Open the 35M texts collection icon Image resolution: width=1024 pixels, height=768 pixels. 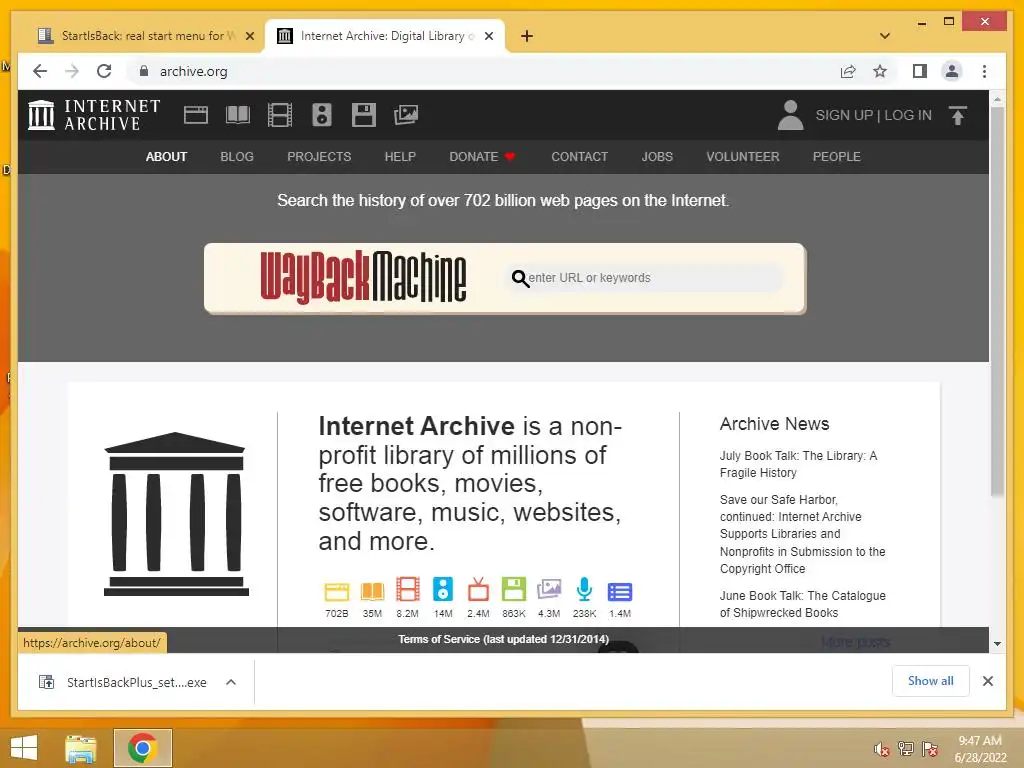tap(372, 592)
